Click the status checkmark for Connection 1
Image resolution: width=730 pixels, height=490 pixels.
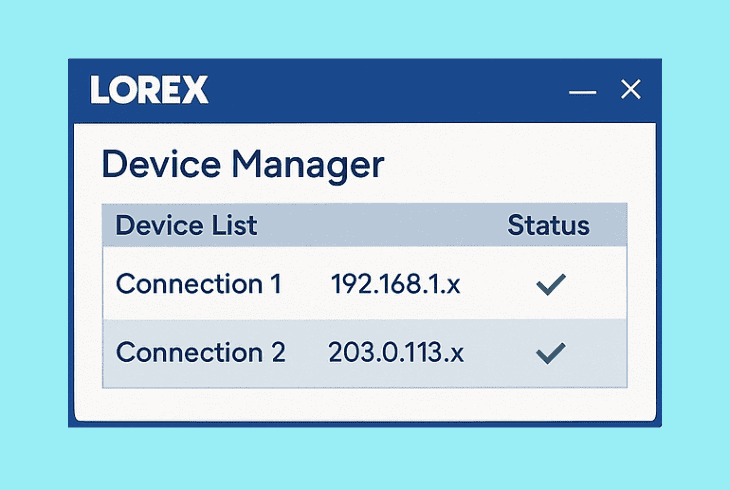tap(551, 284)
